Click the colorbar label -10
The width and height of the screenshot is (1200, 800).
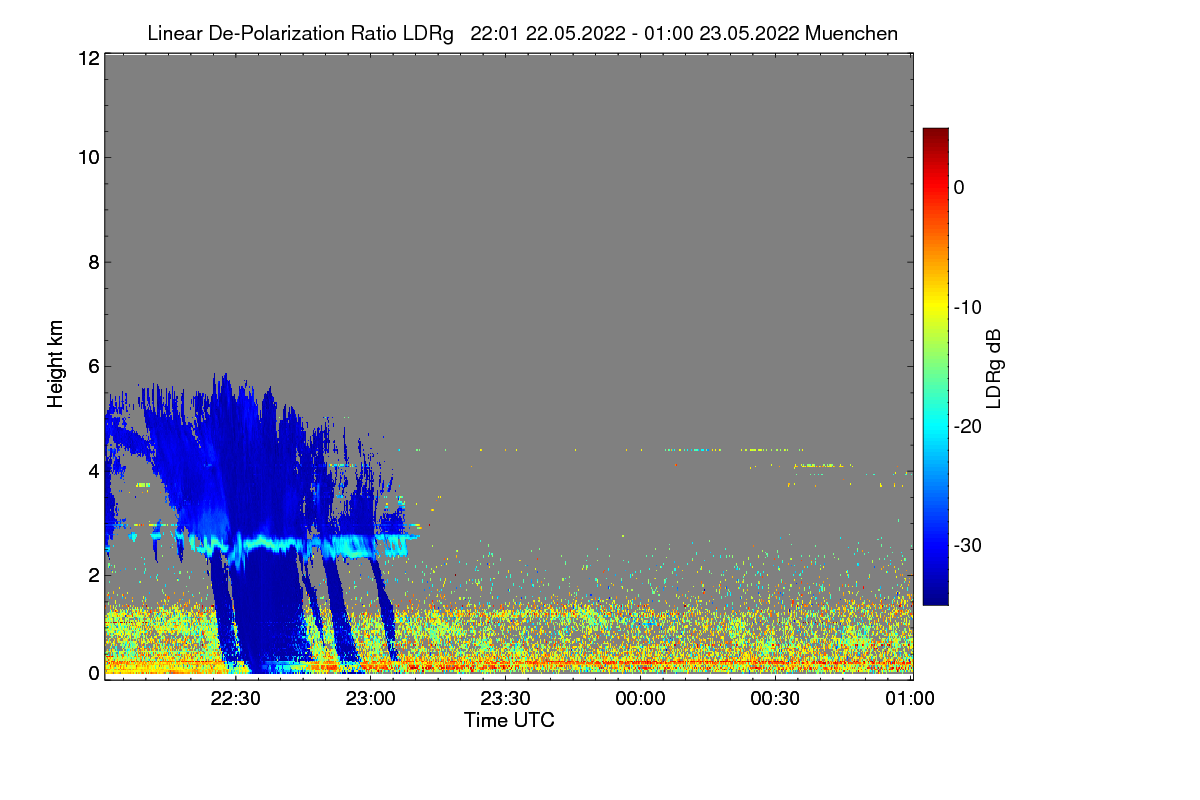point(968,307)
